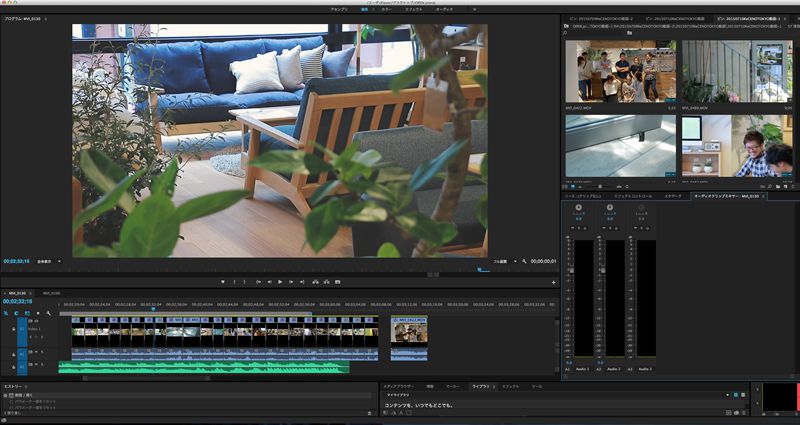This screenshot has height=425, width=800.
Task: Open the Effect Controls tab
Action: point(633,196)
